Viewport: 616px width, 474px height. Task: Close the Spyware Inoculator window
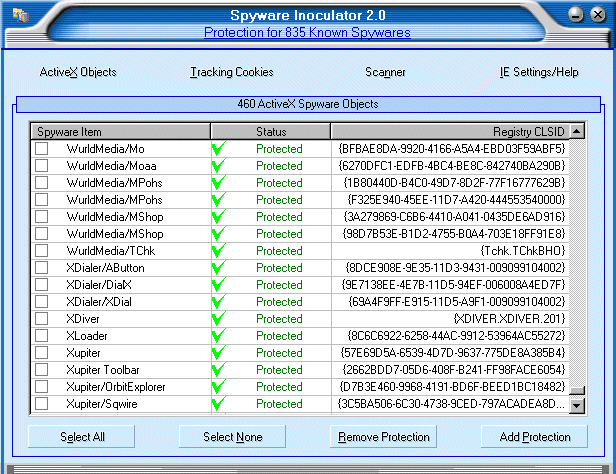click(598, 15)
